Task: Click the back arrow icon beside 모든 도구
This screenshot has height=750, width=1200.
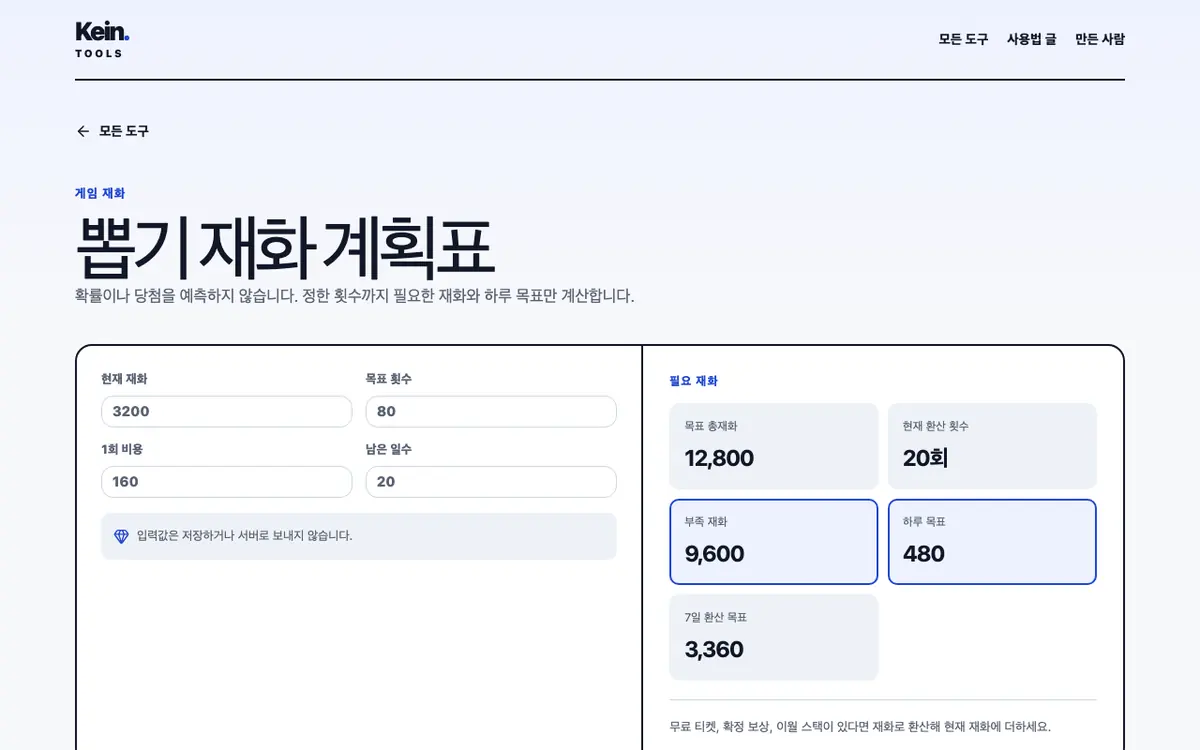Action: click(83, 131)
